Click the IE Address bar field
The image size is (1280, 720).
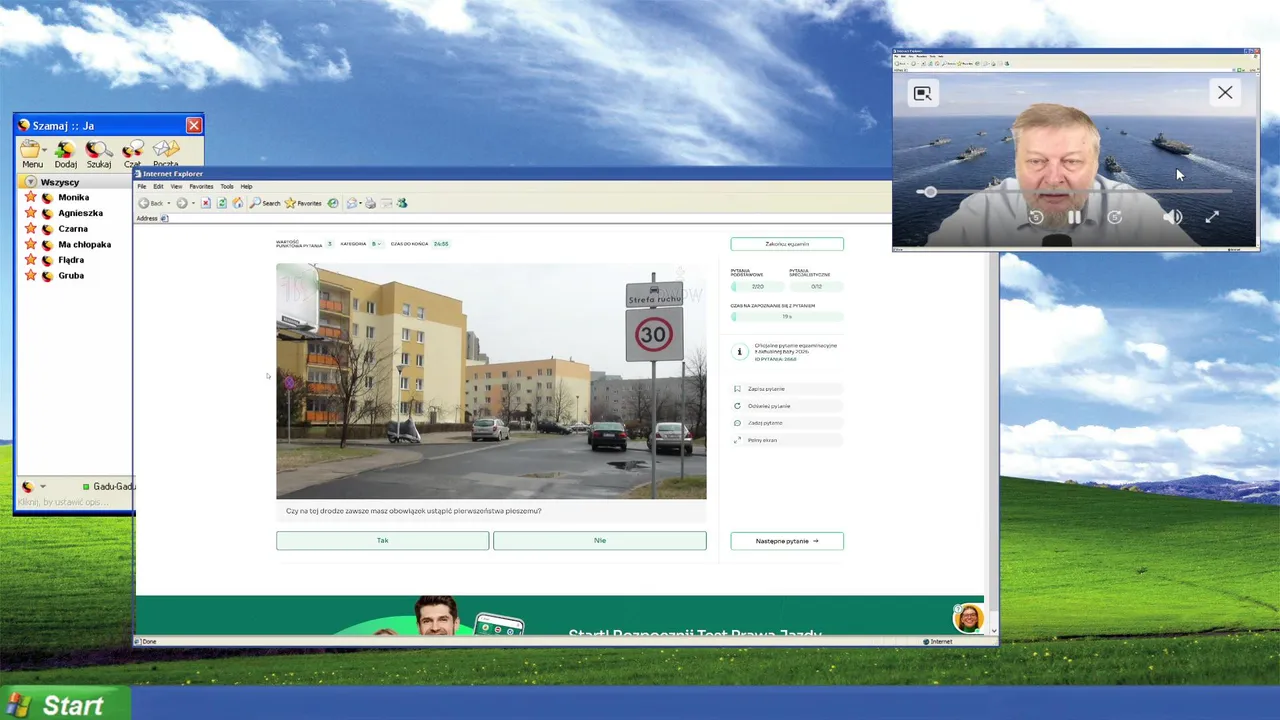pyautogui.click(x=525, y=218)
